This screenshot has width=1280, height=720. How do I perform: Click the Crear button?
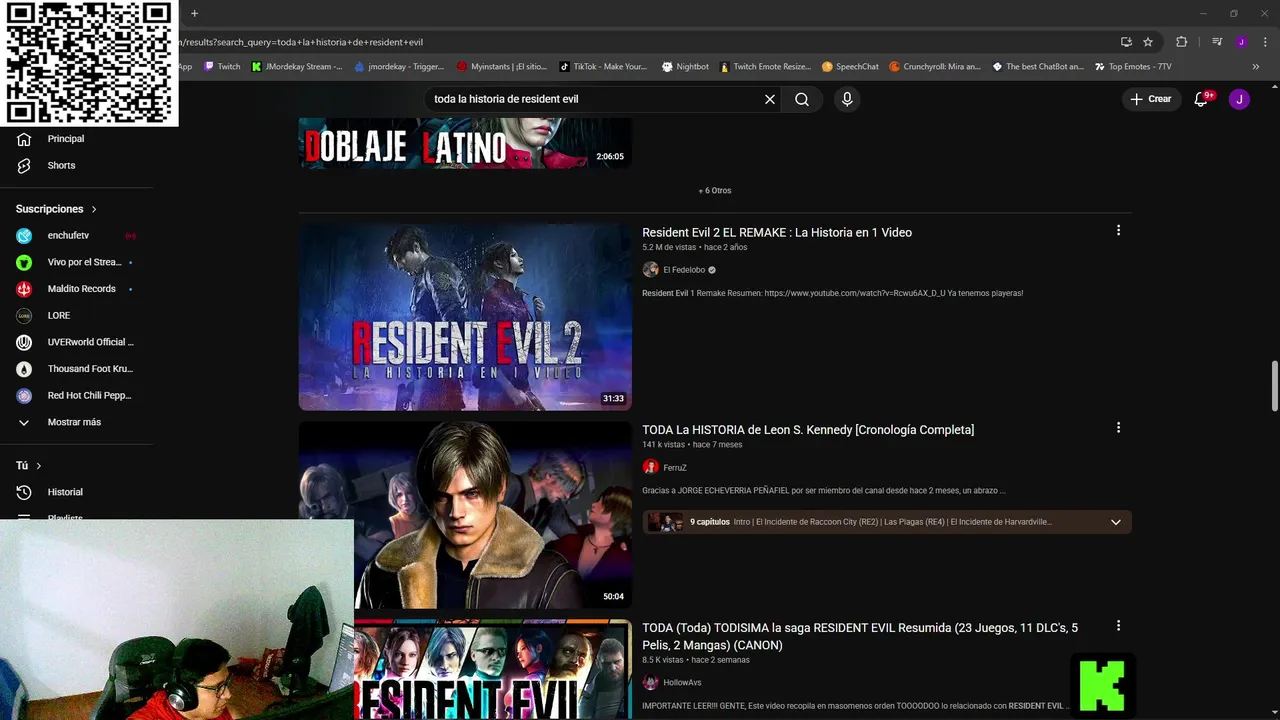[1151, 99]
